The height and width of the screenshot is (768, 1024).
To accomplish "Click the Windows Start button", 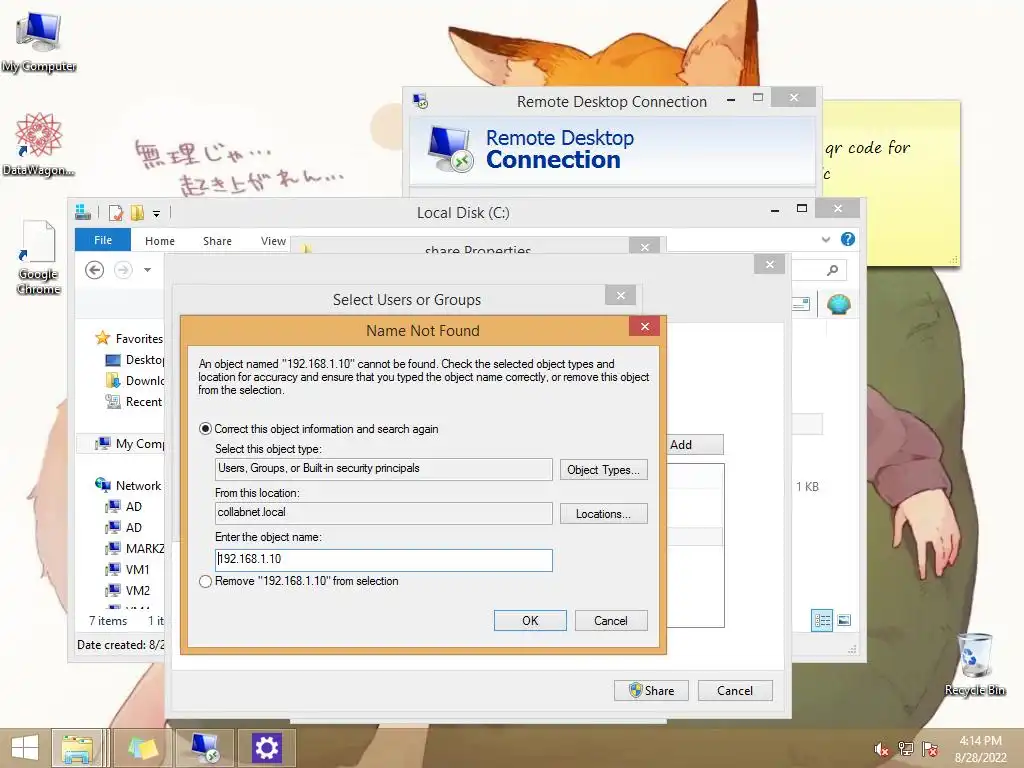I will click(25, 748).
